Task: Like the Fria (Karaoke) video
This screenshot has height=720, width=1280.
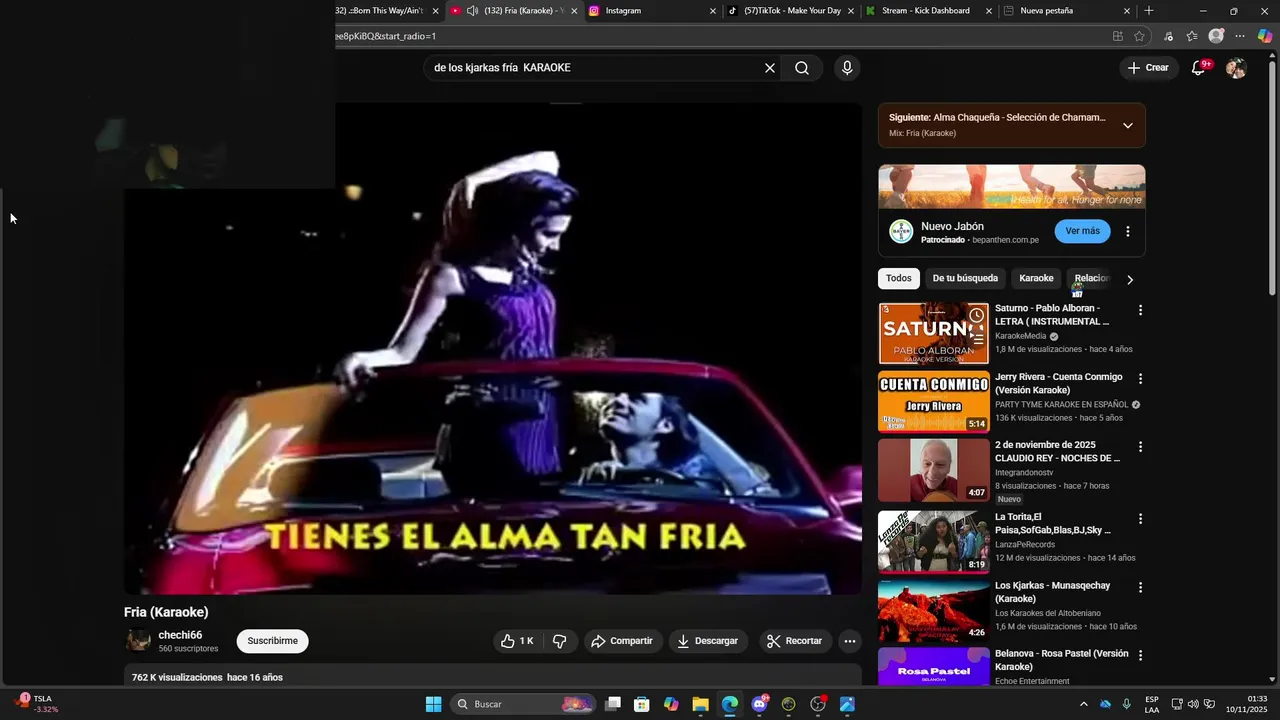Action: [518, 641]
